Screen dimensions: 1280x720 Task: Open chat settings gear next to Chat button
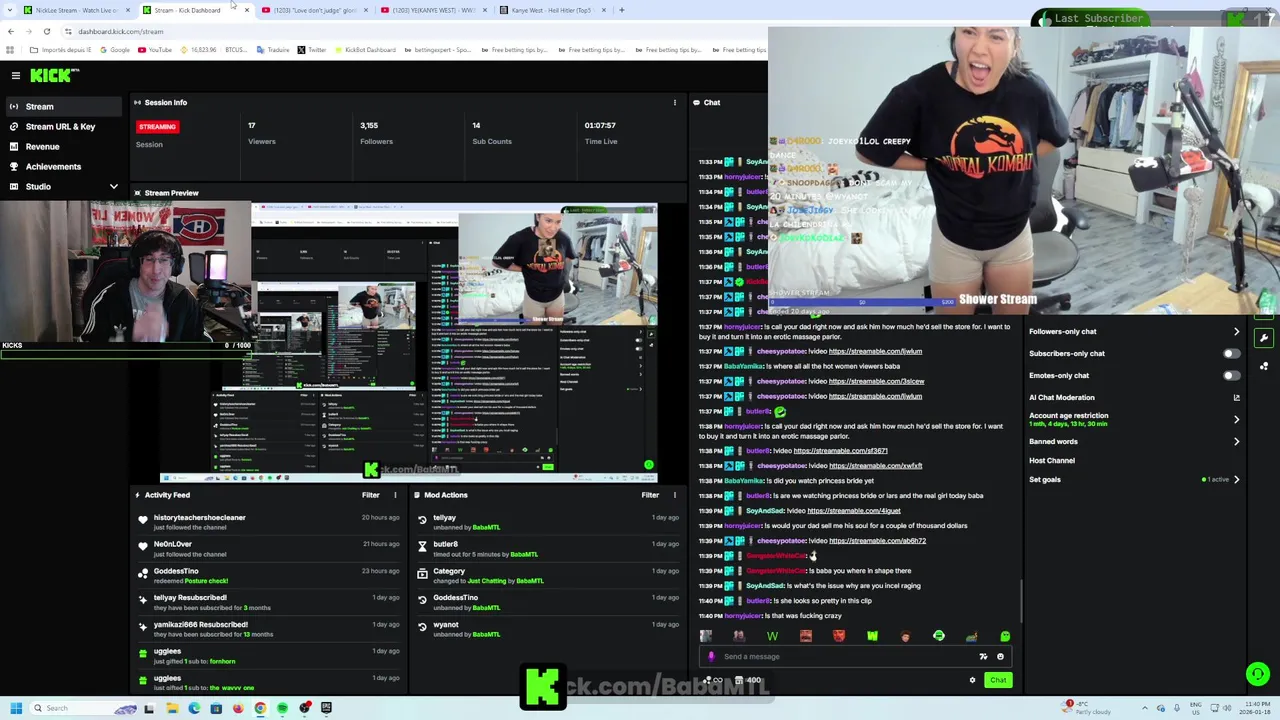click(x=972, y=680)
